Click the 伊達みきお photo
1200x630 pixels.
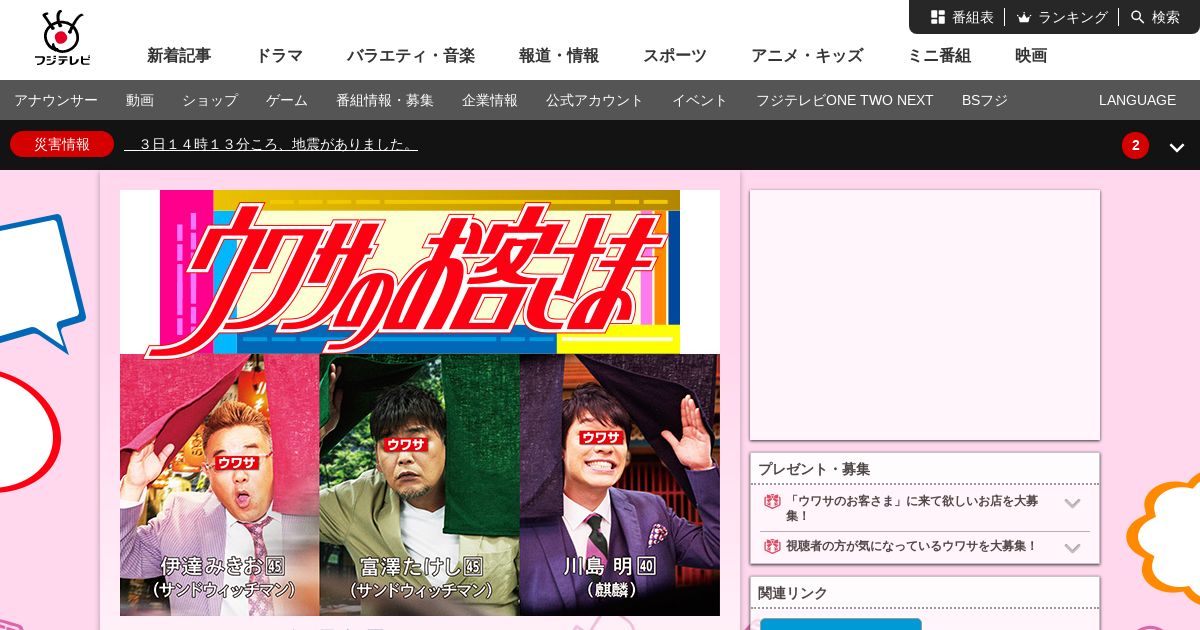[220, 485]
